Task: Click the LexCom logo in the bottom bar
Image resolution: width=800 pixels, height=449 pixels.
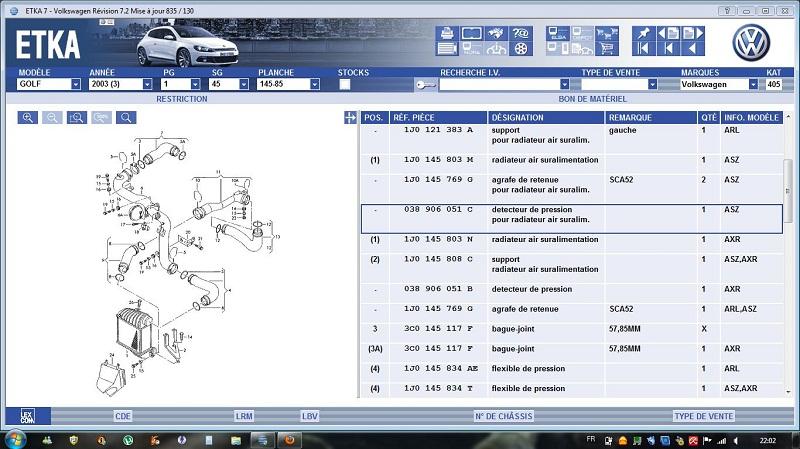Action: [x=28, y=416]
